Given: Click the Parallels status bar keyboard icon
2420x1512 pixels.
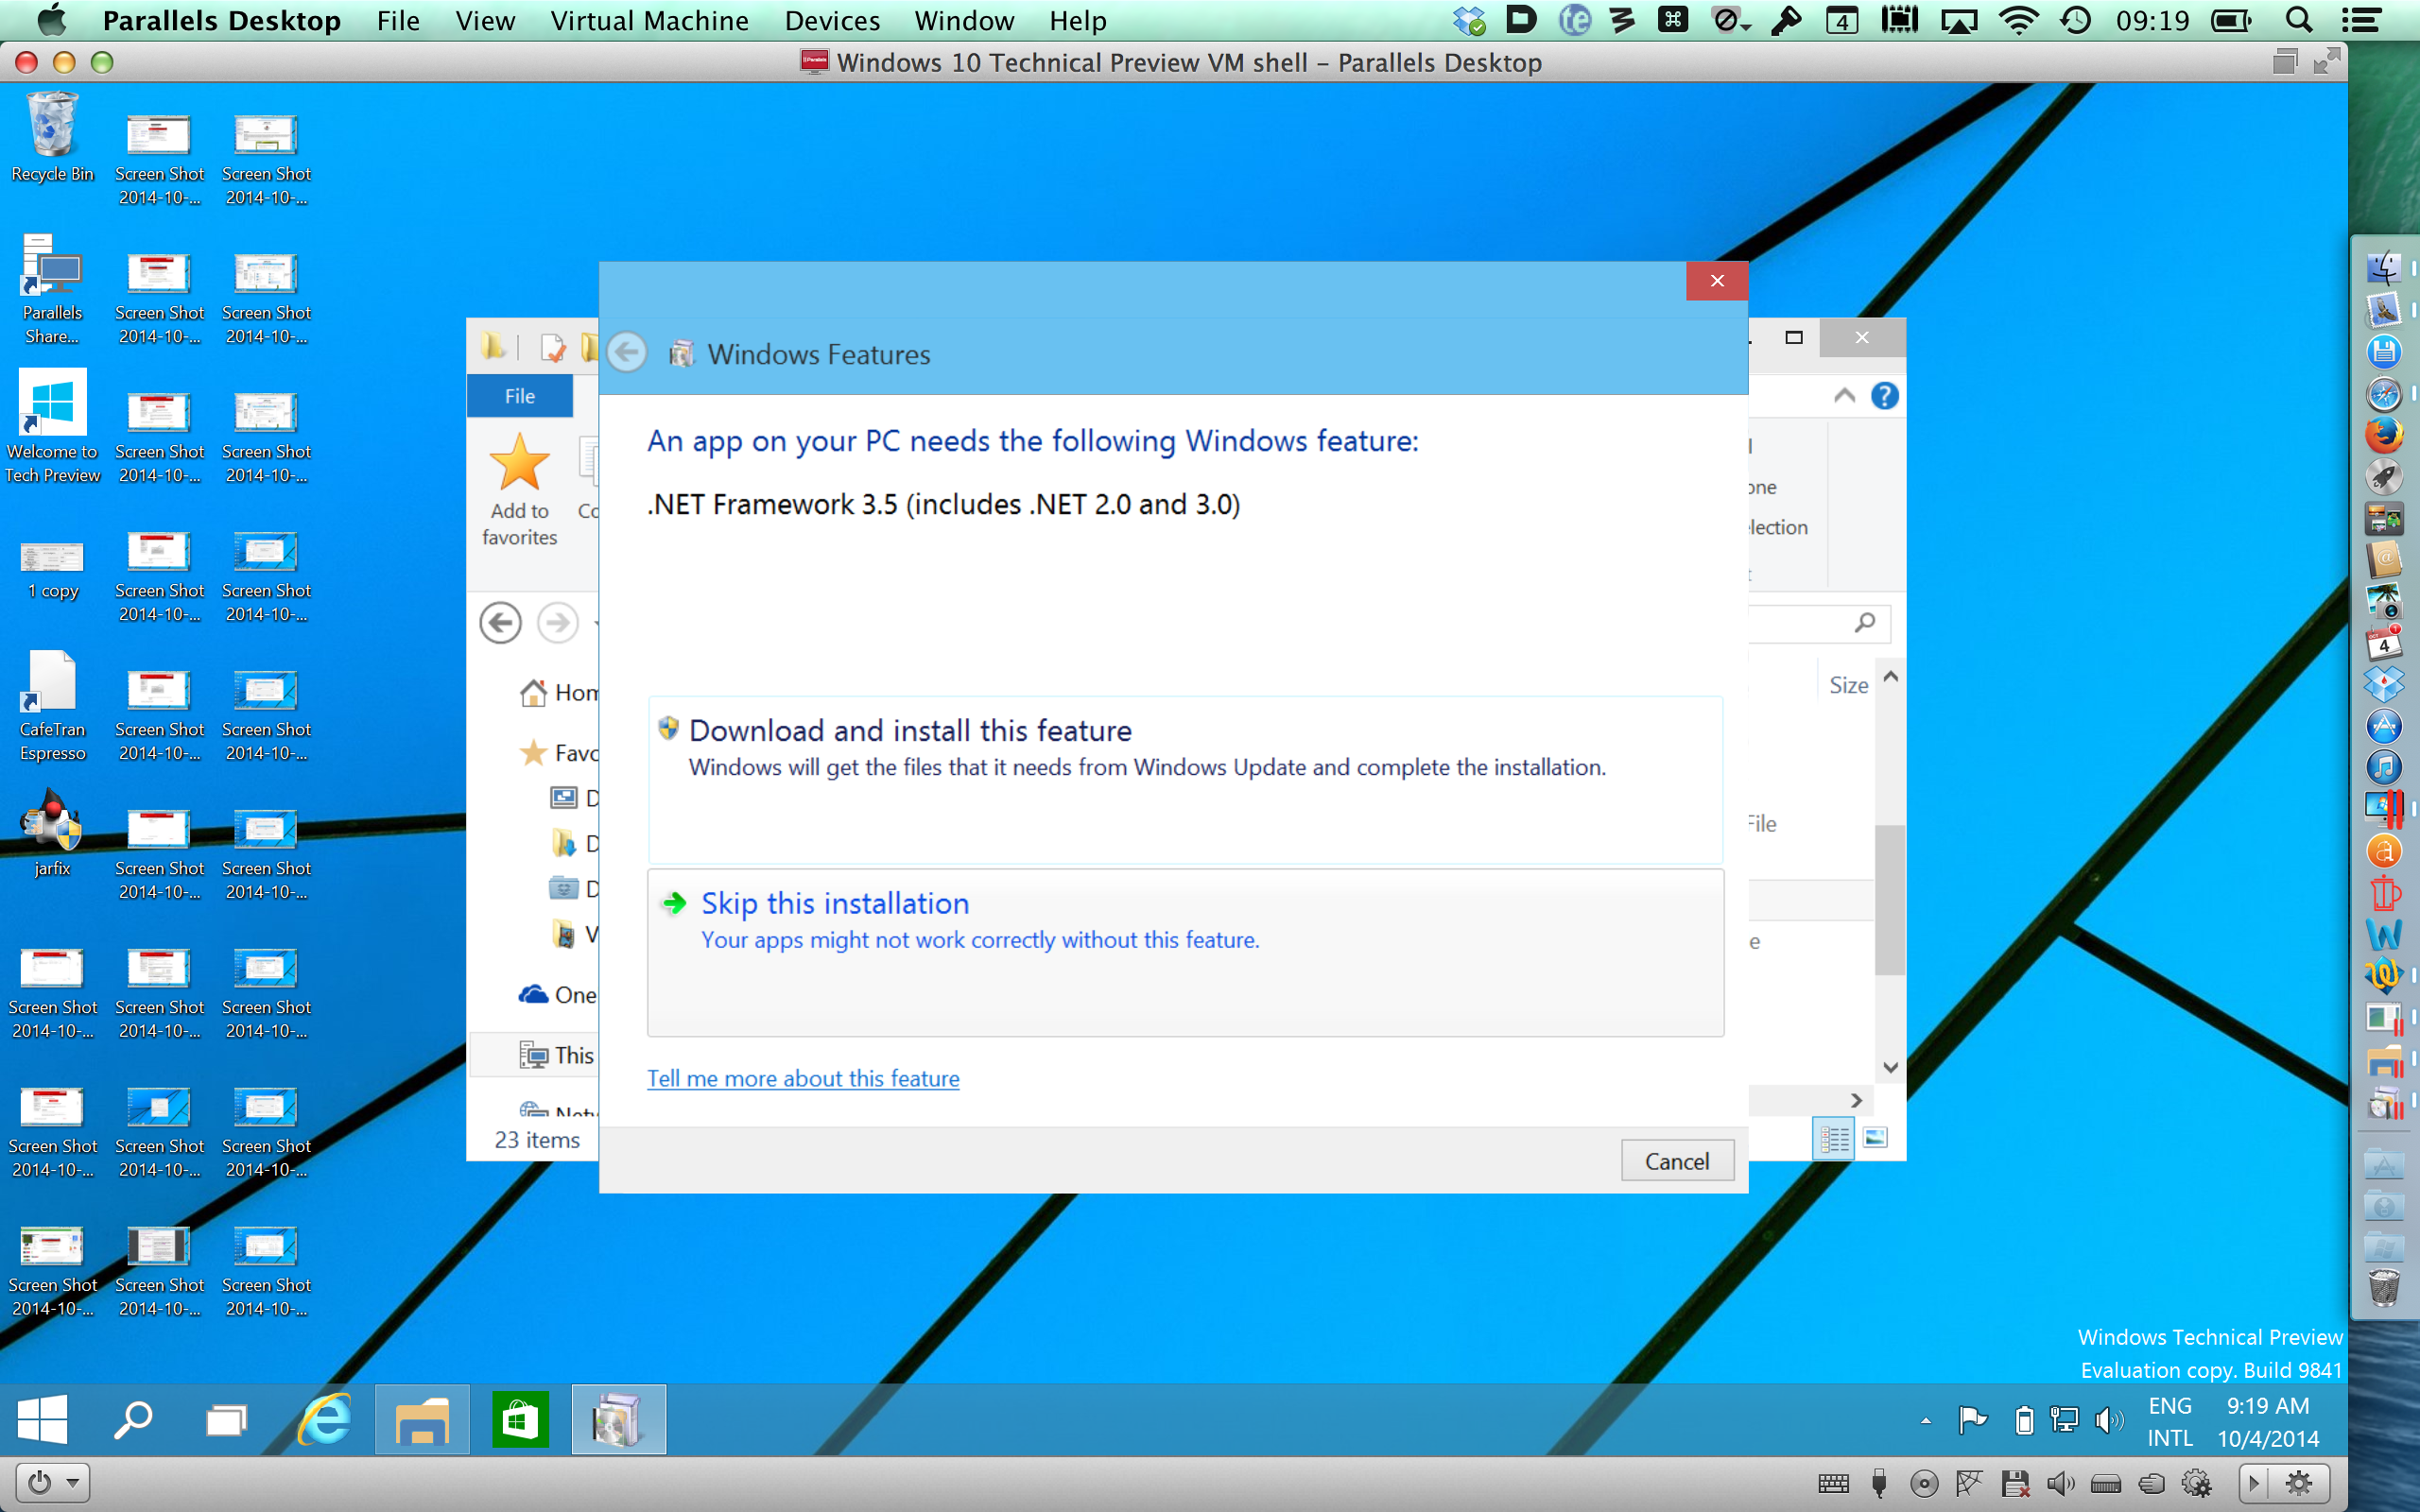Looking at the screenshot, I should point(1833,1484).
